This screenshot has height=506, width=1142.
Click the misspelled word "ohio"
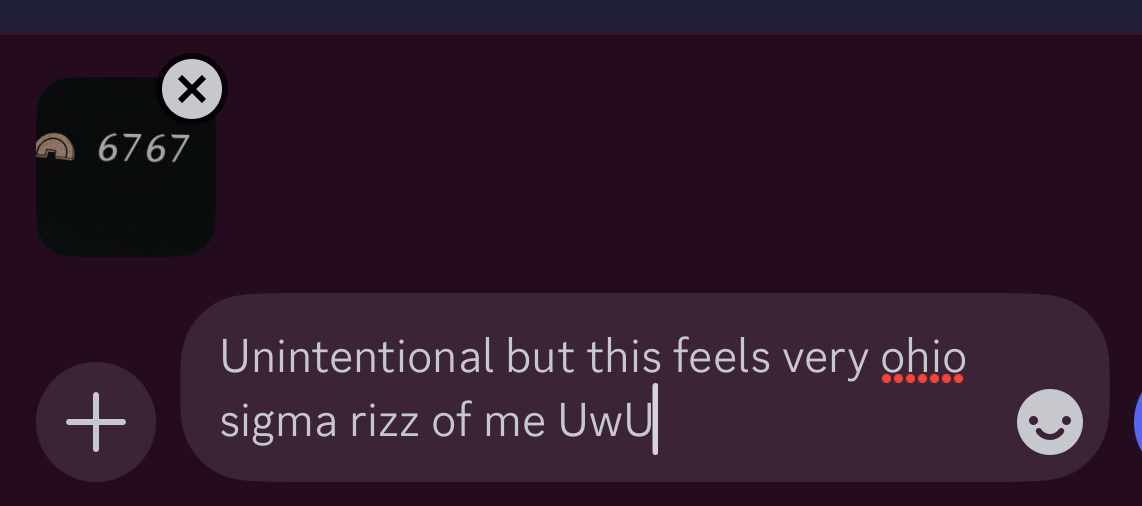923,357
